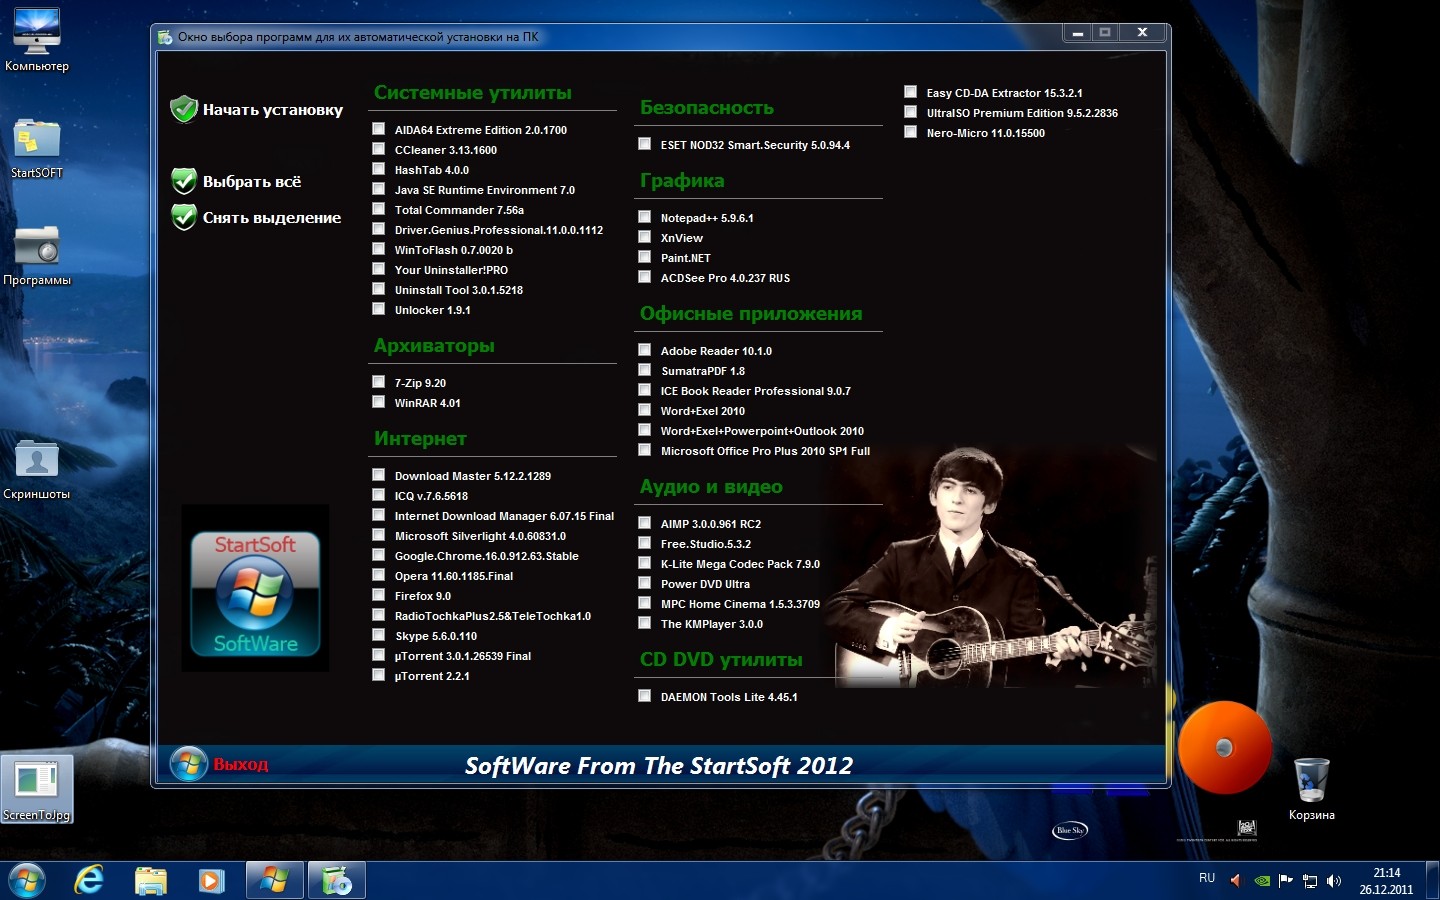Select the ScreenToJpg desktop icon
Screen dimensions: 1440x900
pos(37,789)
